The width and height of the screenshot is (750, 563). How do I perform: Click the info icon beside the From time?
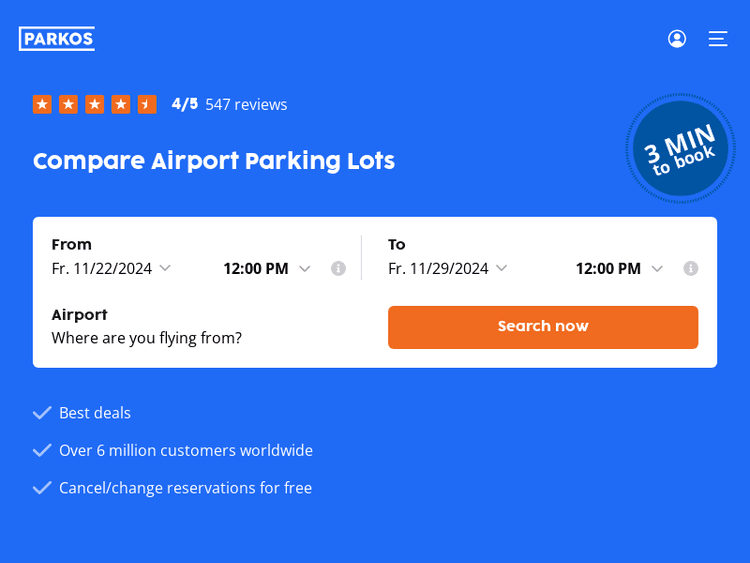click(x=338, y=268)
